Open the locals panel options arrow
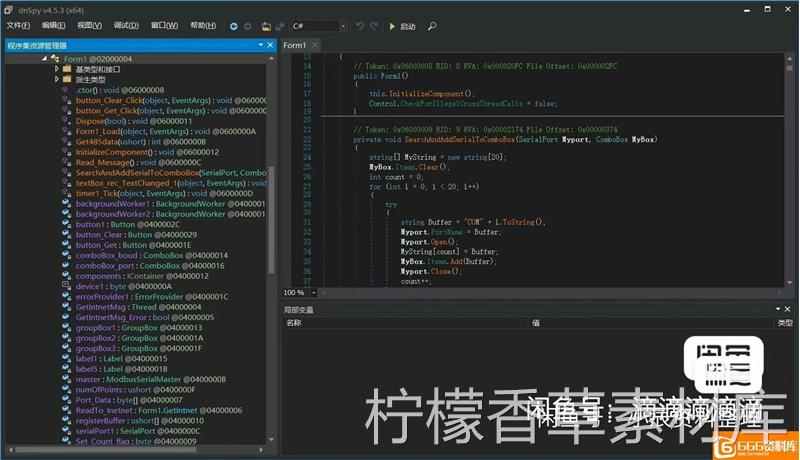The height and width of the screenshot is (460, 800). [778, 309]
